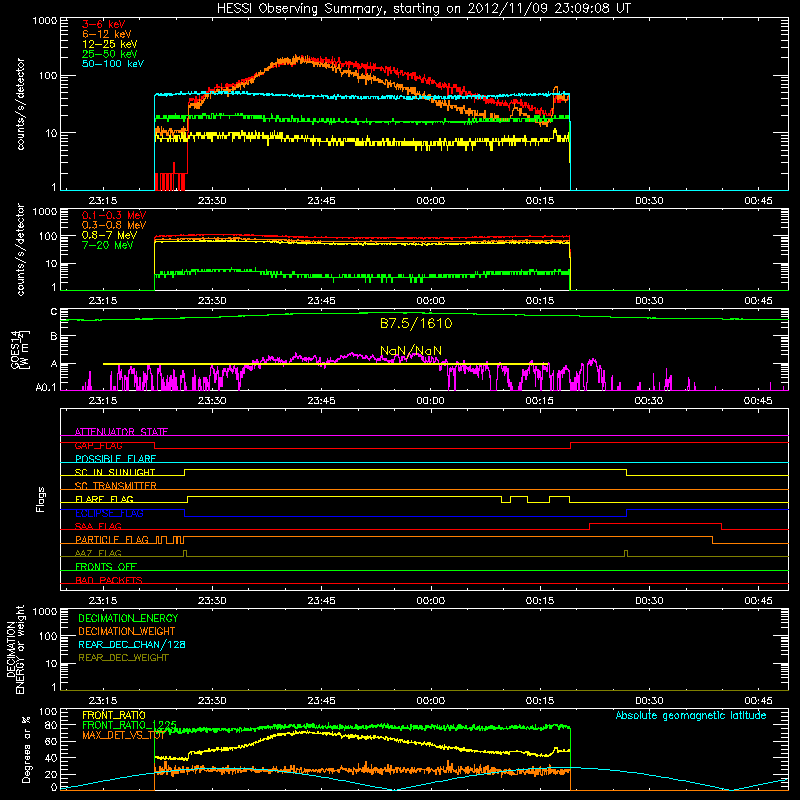The height and width of the screenshot is (800, 800).
Task: Click the FRONT_RATIO legend label
Action: click(x=114, y=715)
